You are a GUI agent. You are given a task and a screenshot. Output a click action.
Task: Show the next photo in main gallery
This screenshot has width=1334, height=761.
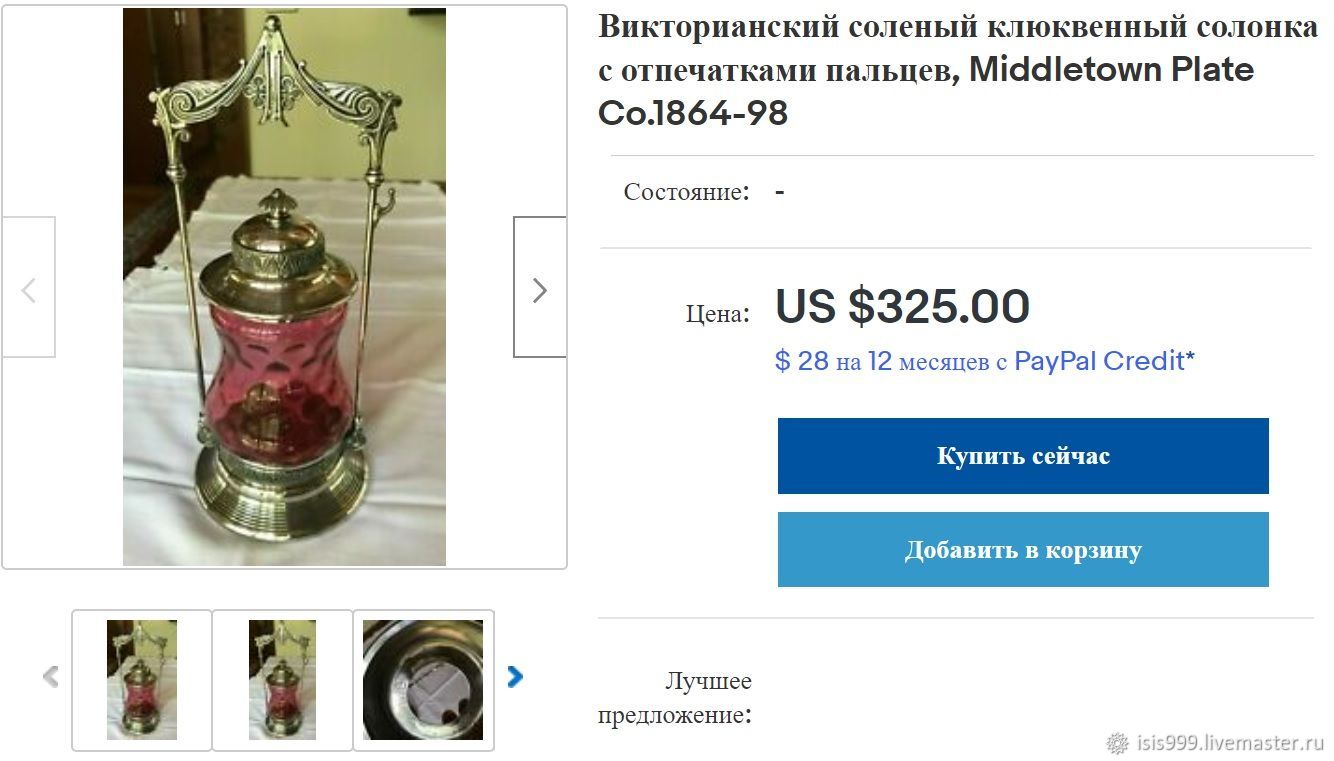539,289
